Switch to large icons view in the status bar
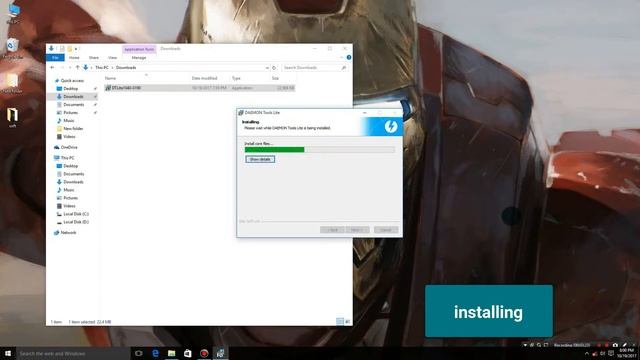 tap(348, 322)
